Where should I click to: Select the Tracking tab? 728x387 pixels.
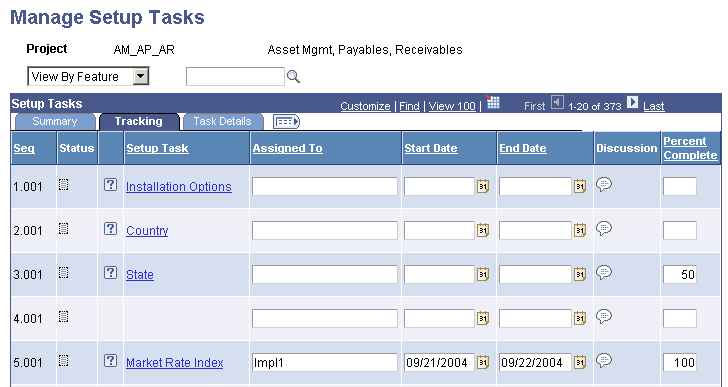tap(138, 122)
